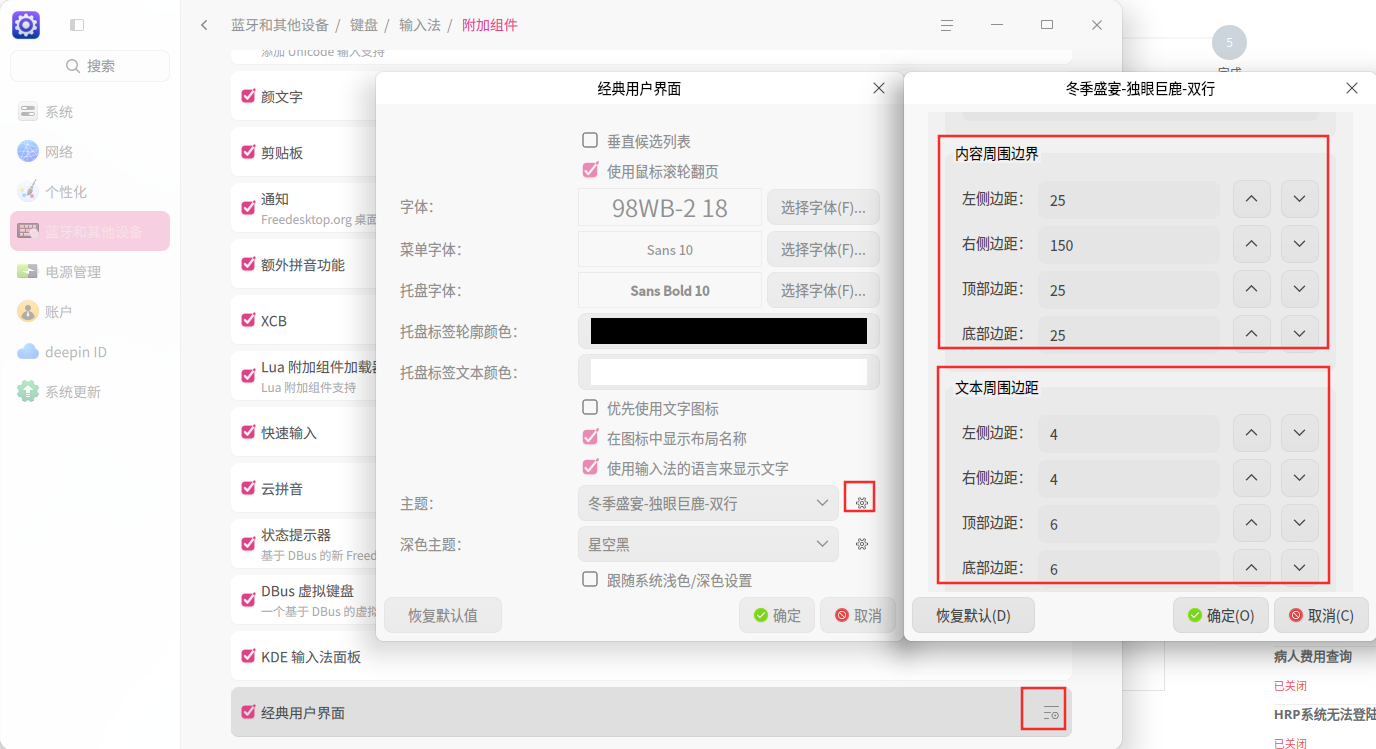Pick 托盘标签文本颜色 white swatch
1376x749 pixels.
pos(729,372)
